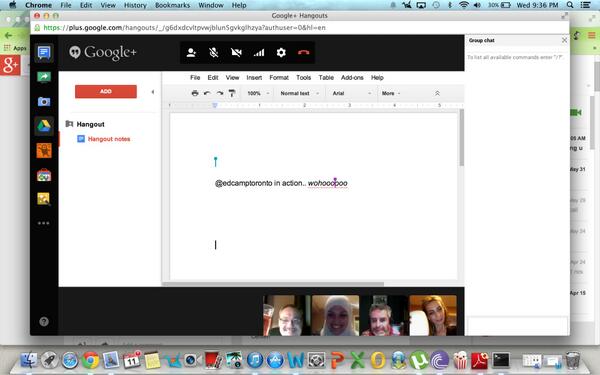Open Hangout settings gear

point(281,52)
